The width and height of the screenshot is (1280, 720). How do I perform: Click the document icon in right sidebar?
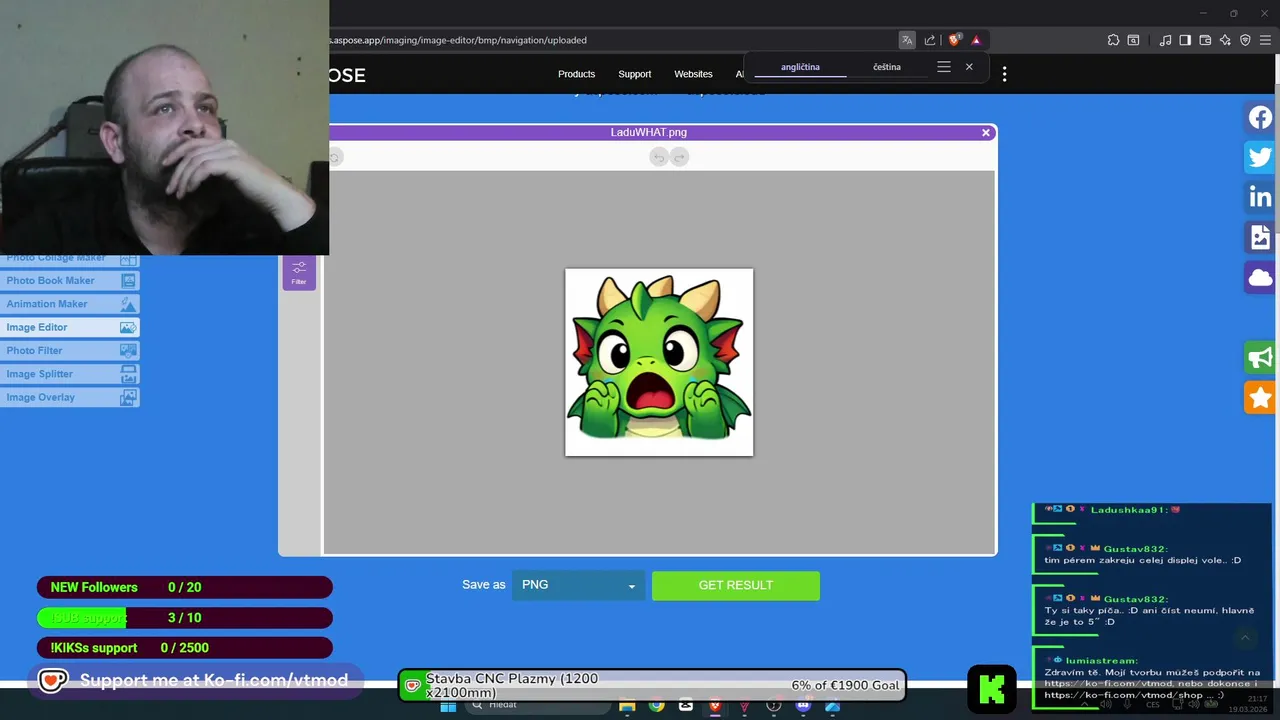point(1260,237)
